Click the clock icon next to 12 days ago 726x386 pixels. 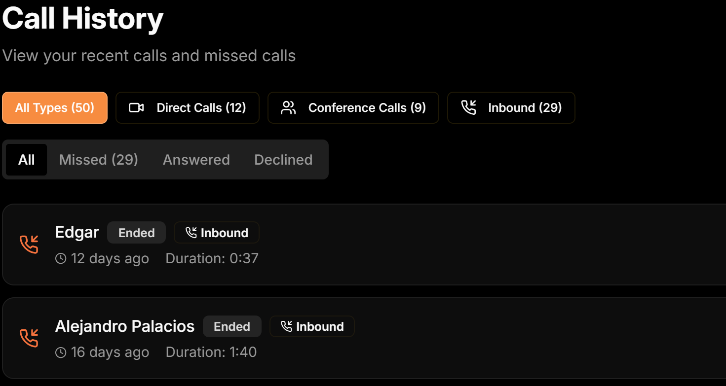[61, 258]
